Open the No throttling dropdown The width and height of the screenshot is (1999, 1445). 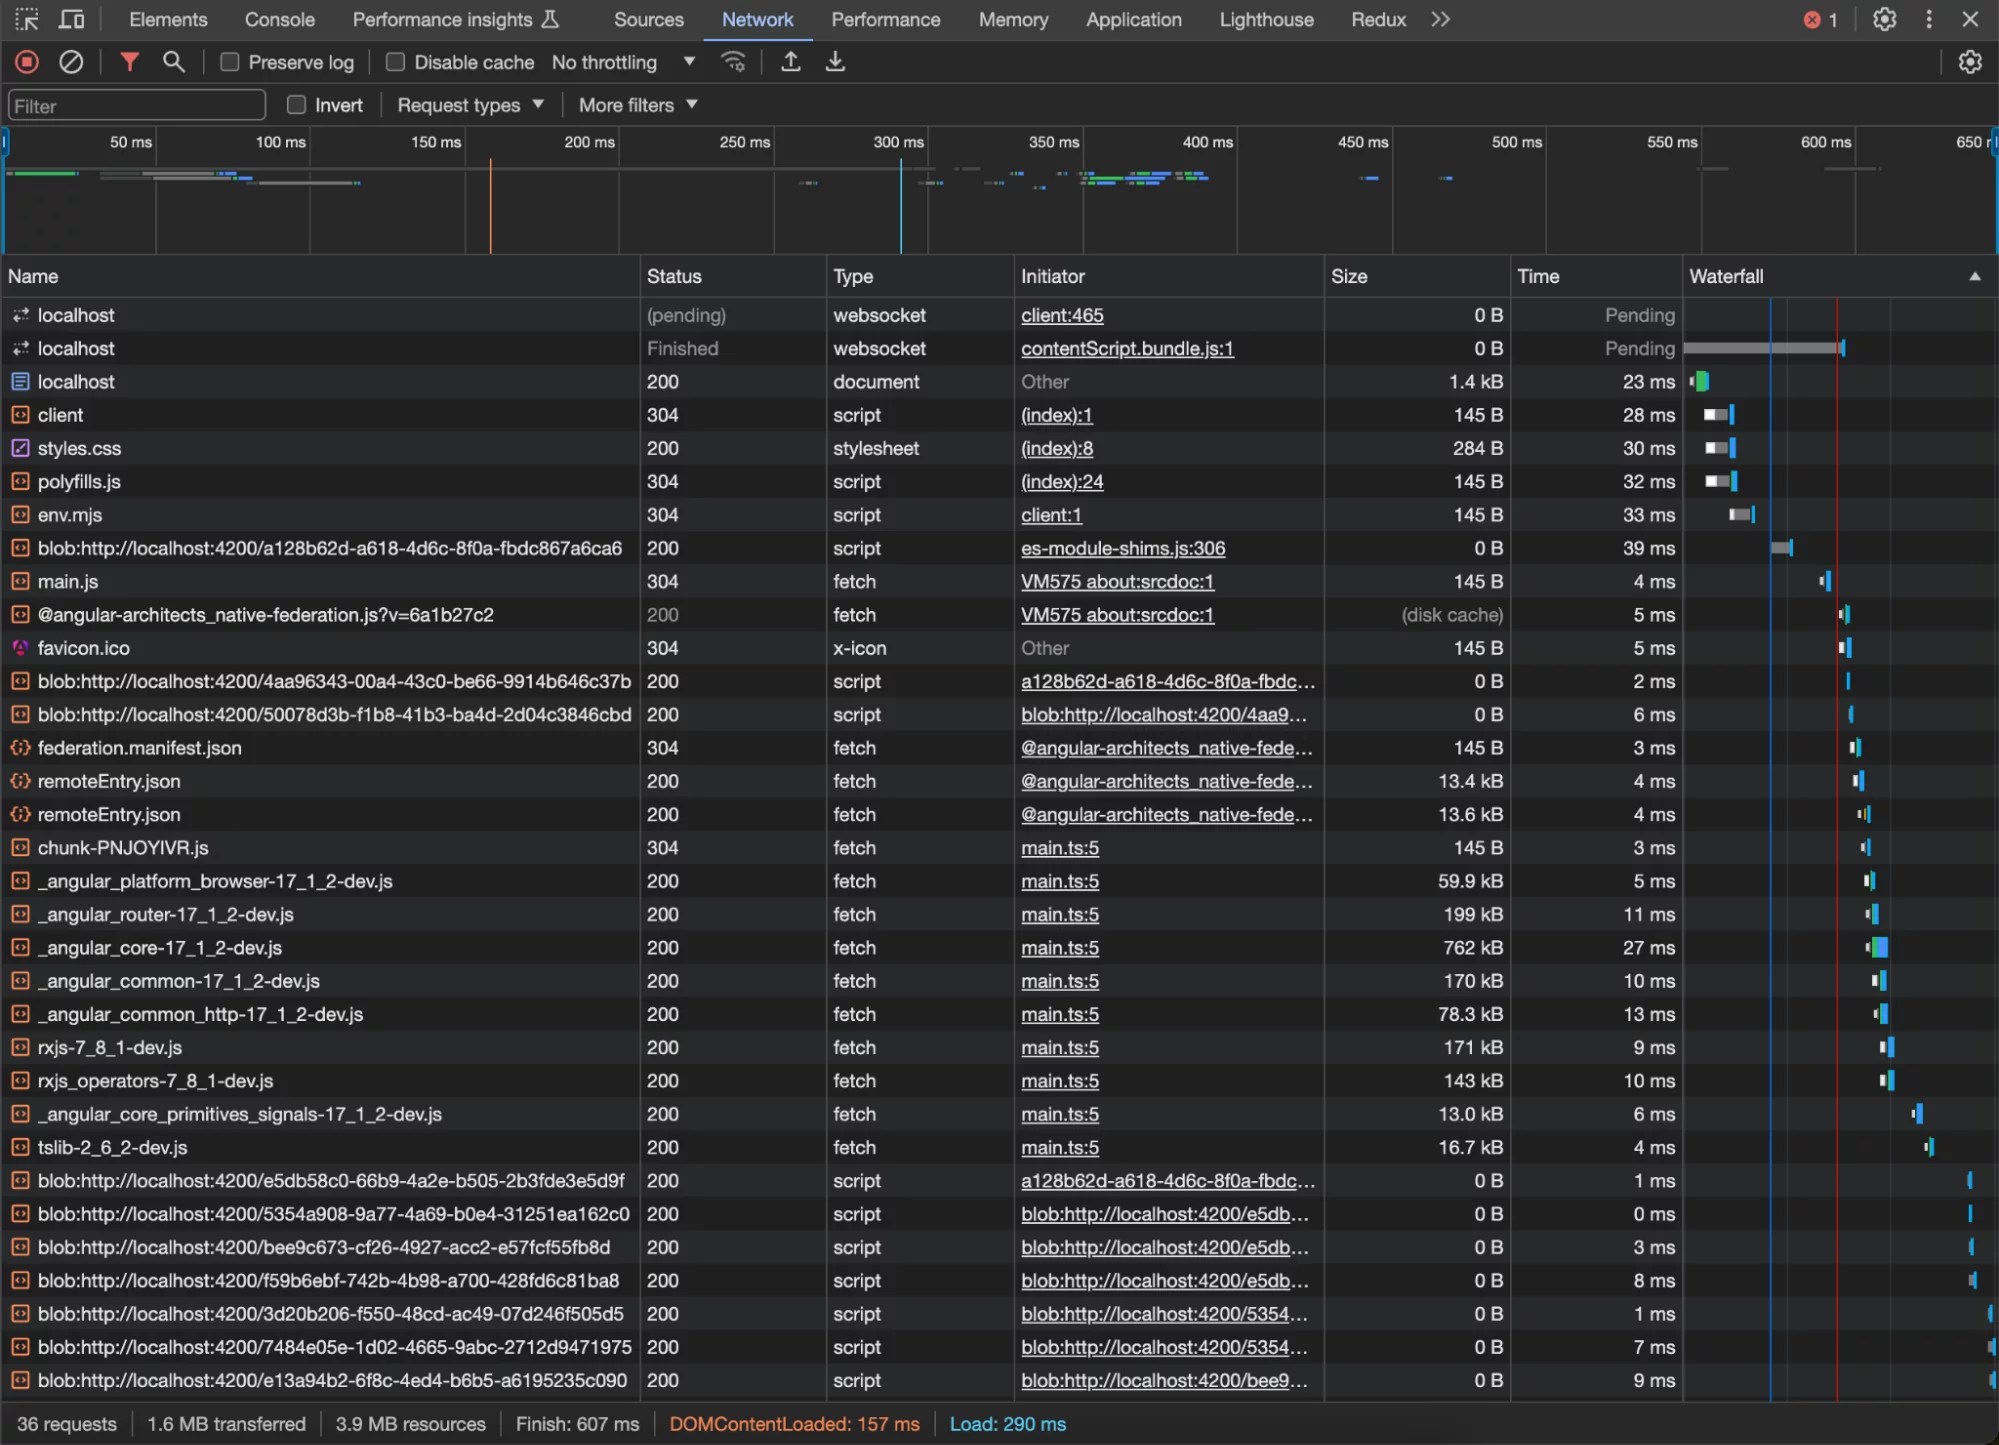tap(623, 62)
